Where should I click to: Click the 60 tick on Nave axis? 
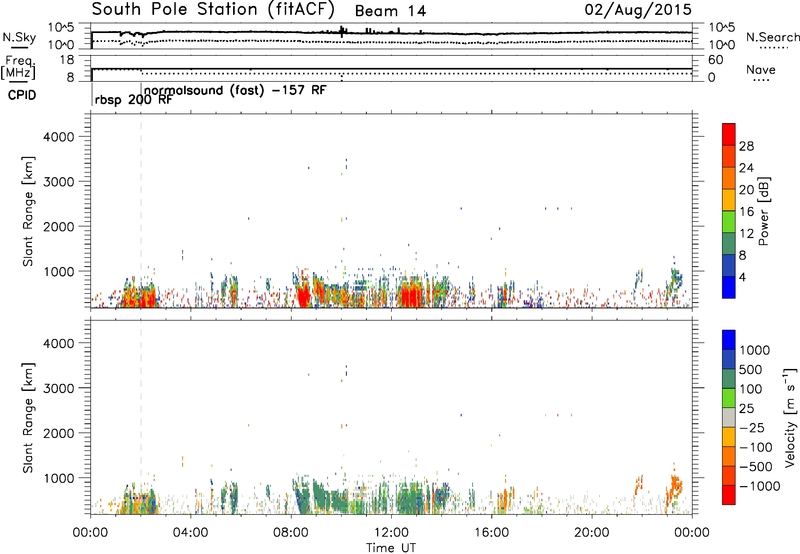[x=716, y=60]
